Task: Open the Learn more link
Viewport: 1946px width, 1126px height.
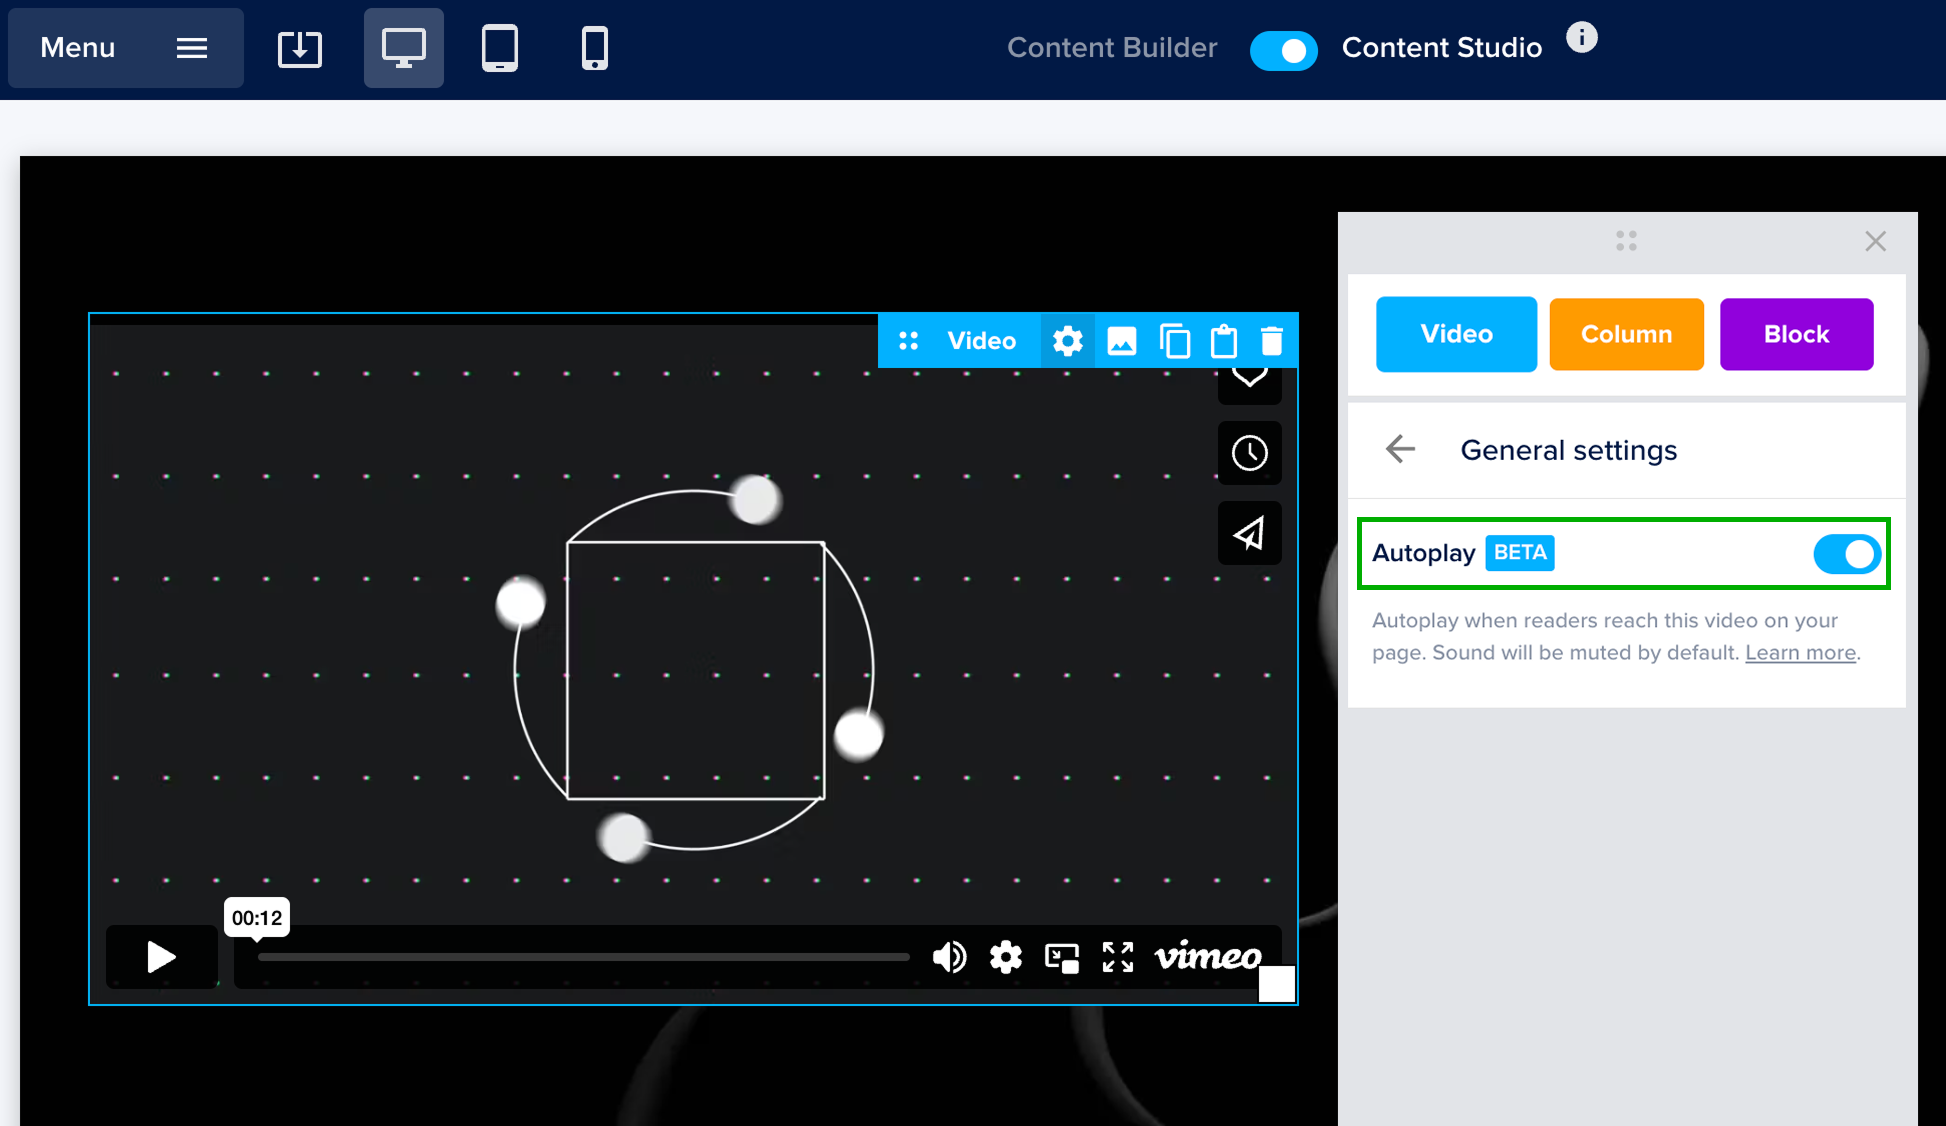Action: [x=1800, y=653]
